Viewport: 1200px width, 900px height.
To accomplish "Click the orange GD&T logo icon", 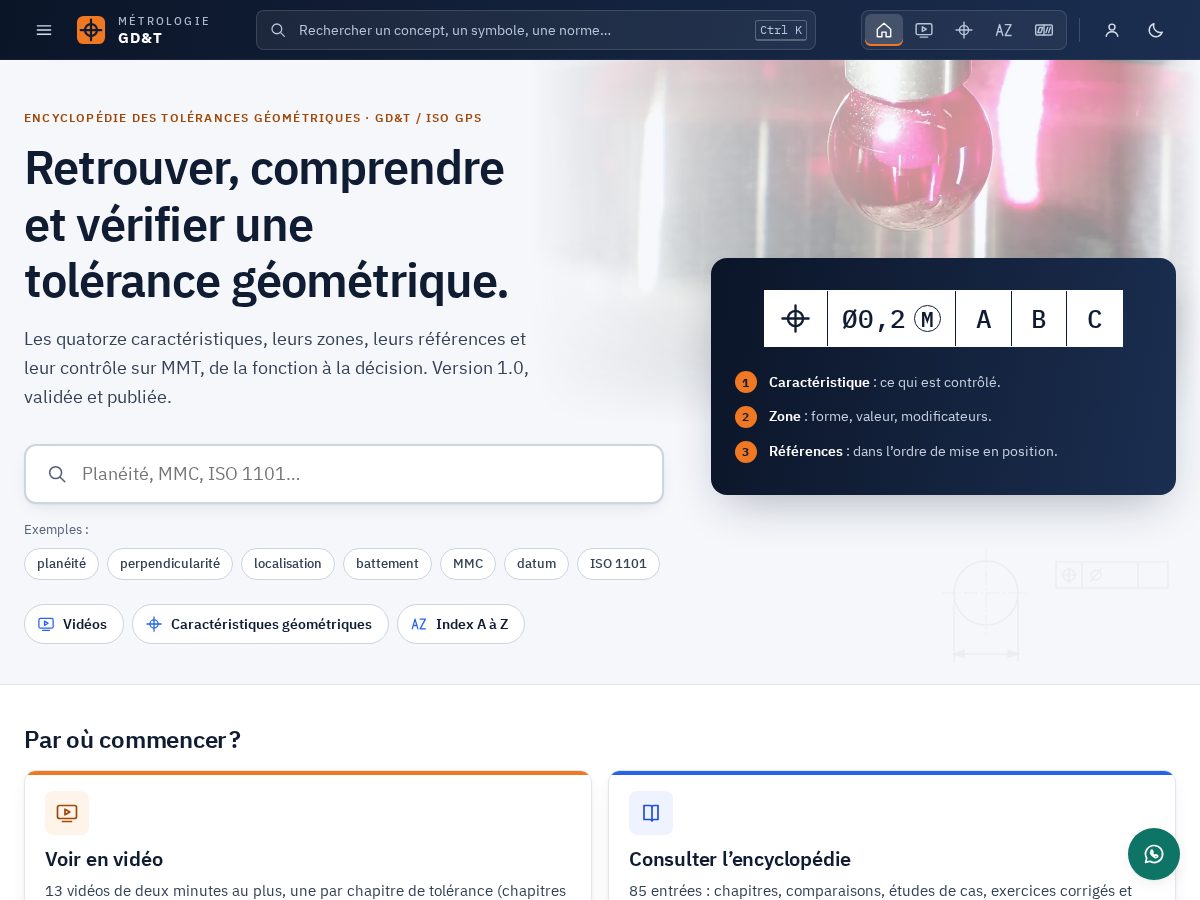I will tap(91, 30).
